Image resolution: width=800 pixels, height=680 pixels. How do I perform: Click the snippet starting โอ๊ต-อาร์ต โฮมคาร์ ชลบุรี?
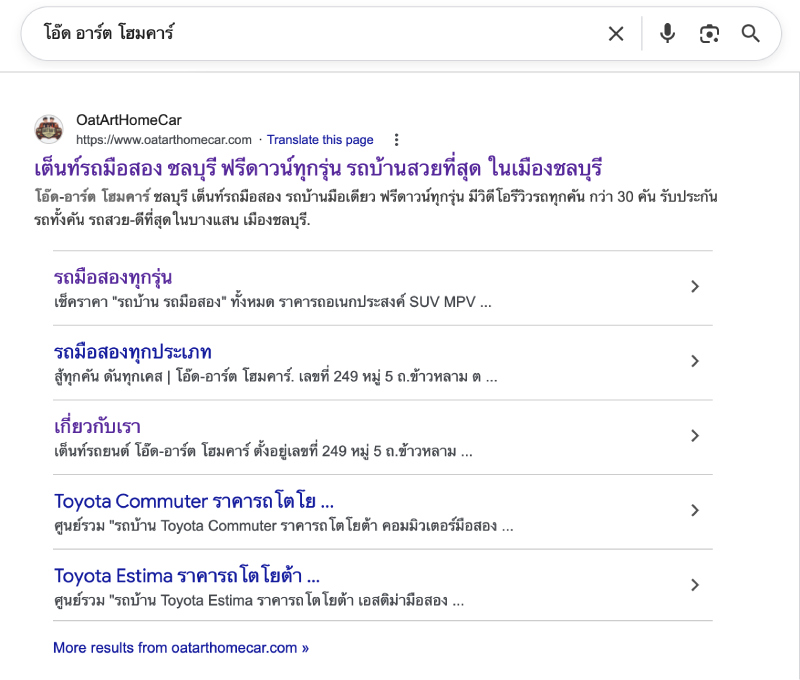(376, 208)
